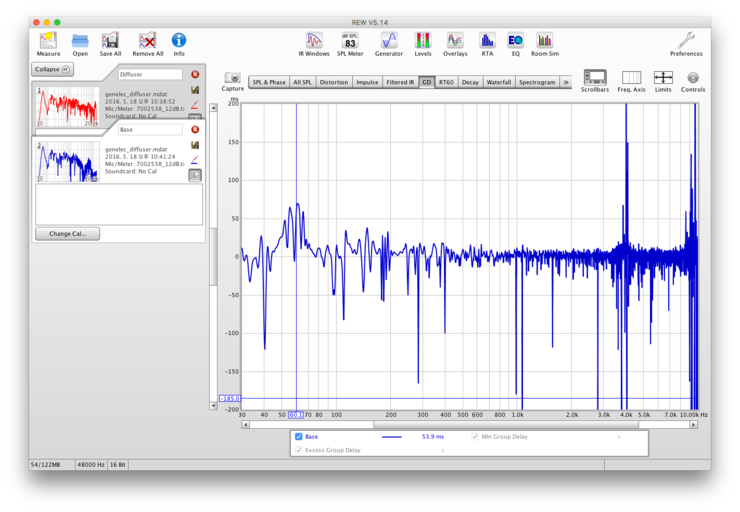
Task: Open the graph Limits settings
Action: 663,79
